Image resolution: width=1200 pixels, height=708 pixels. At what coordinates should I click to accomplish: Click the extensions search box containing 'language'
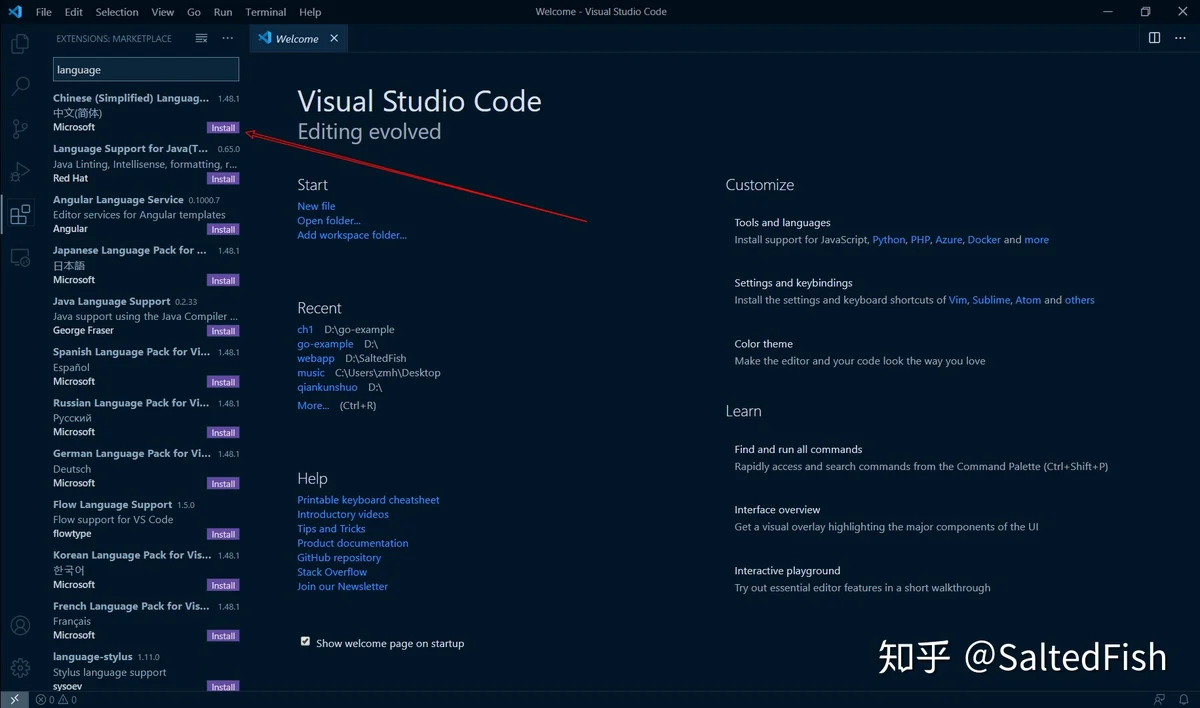146,69
